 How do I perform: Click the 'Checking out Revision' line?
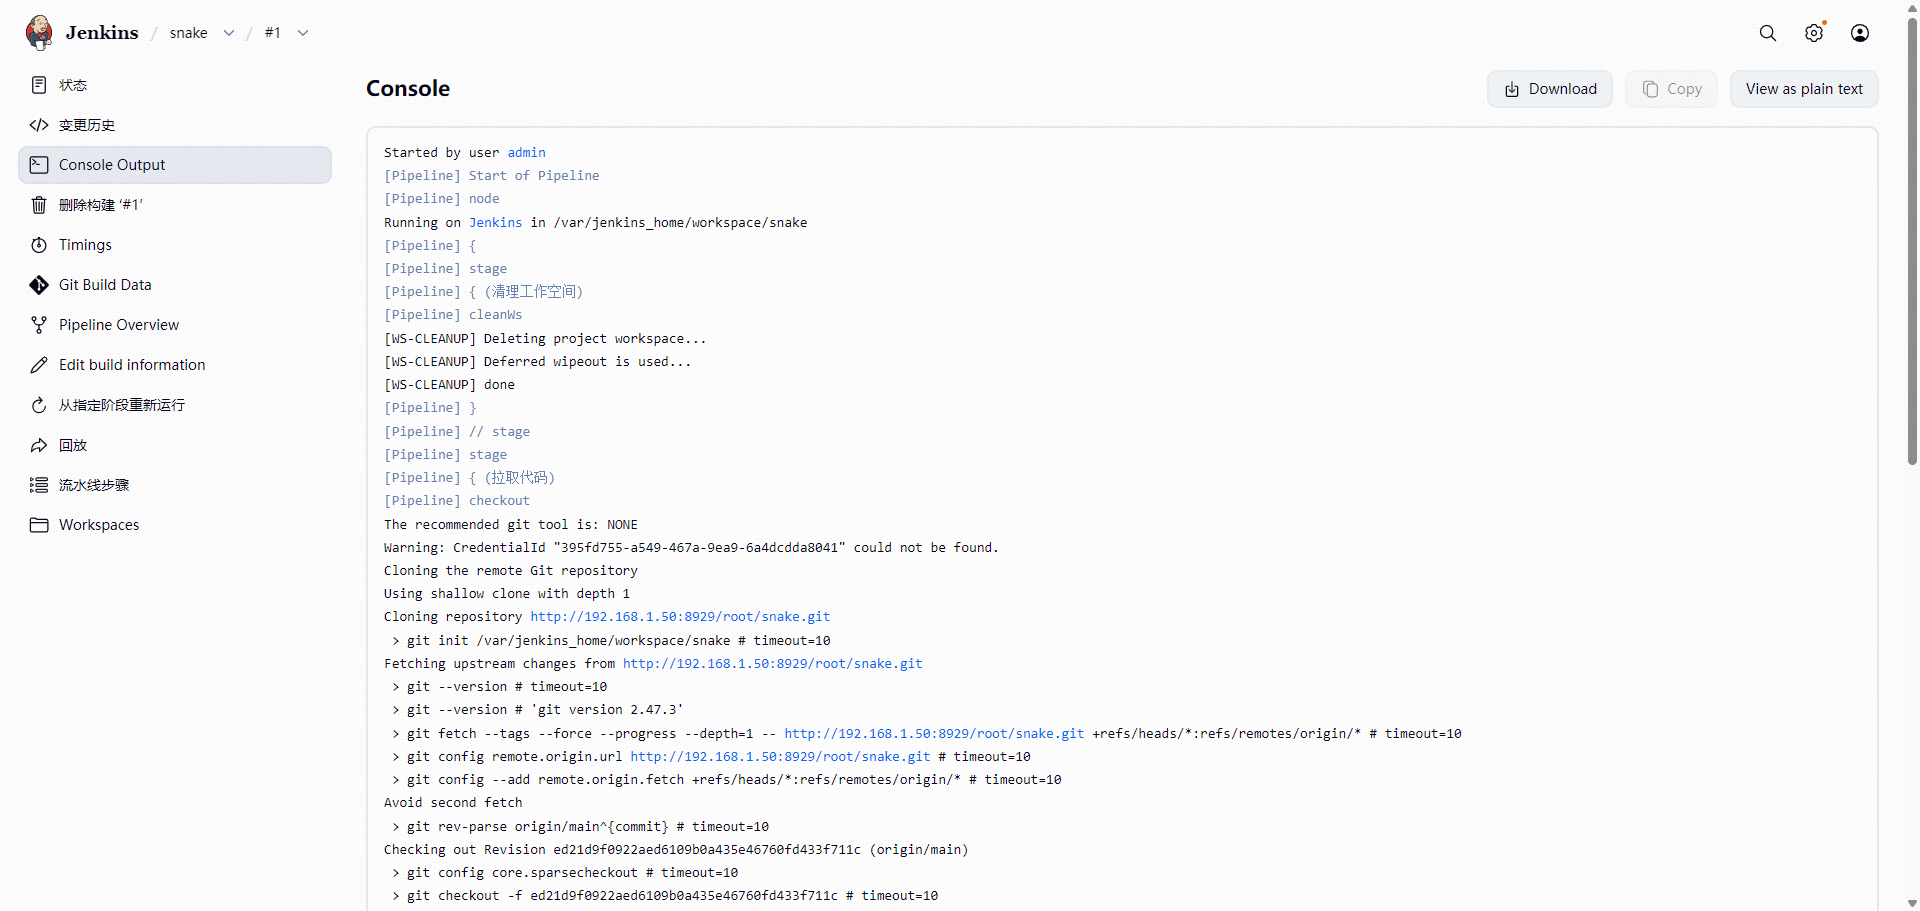coord(676,850)
